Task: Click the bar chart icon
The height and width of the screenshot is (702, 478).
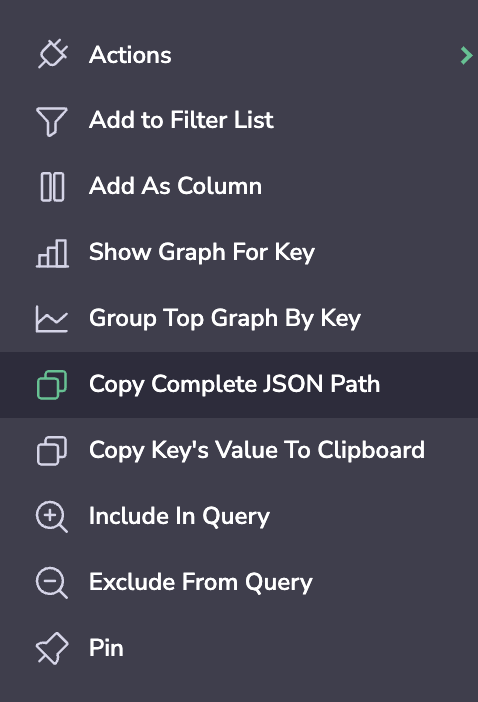Action: click(x=52, y=253)
